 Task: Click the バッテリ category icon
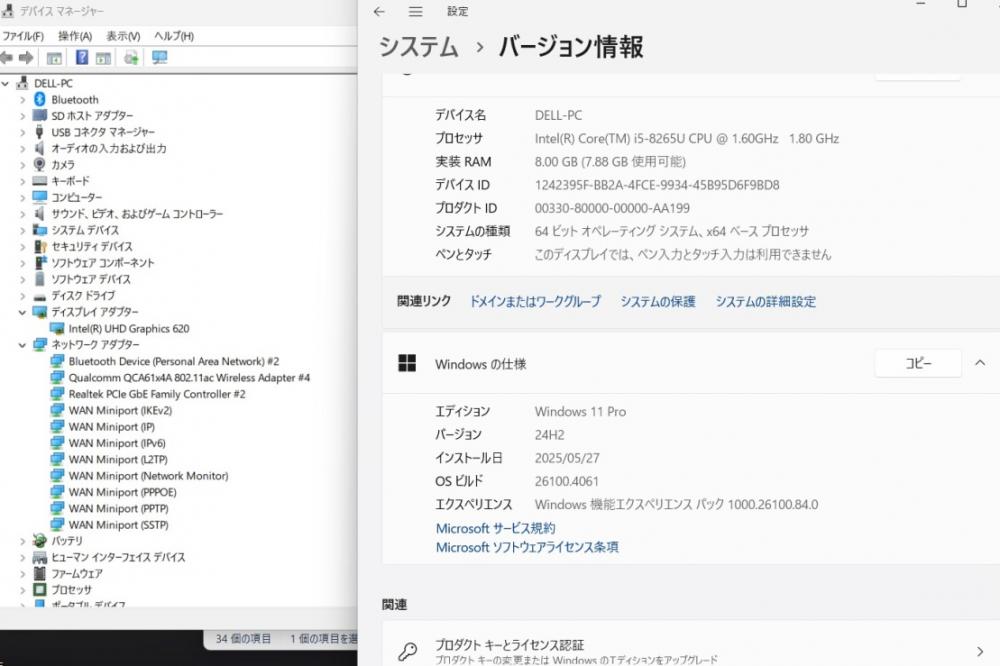40,541
